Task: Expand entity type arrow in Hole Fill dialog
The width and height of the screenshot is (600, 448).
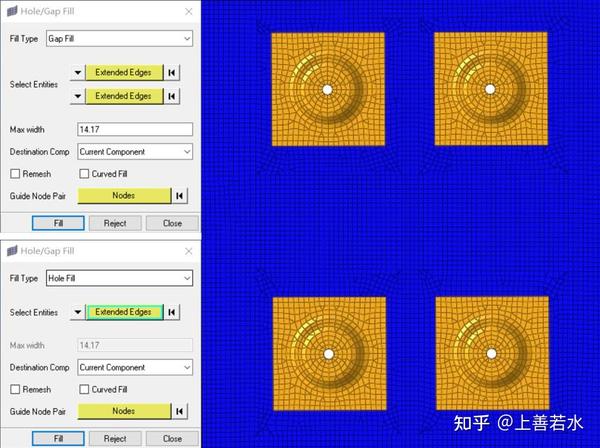Action: coord(78,312)
